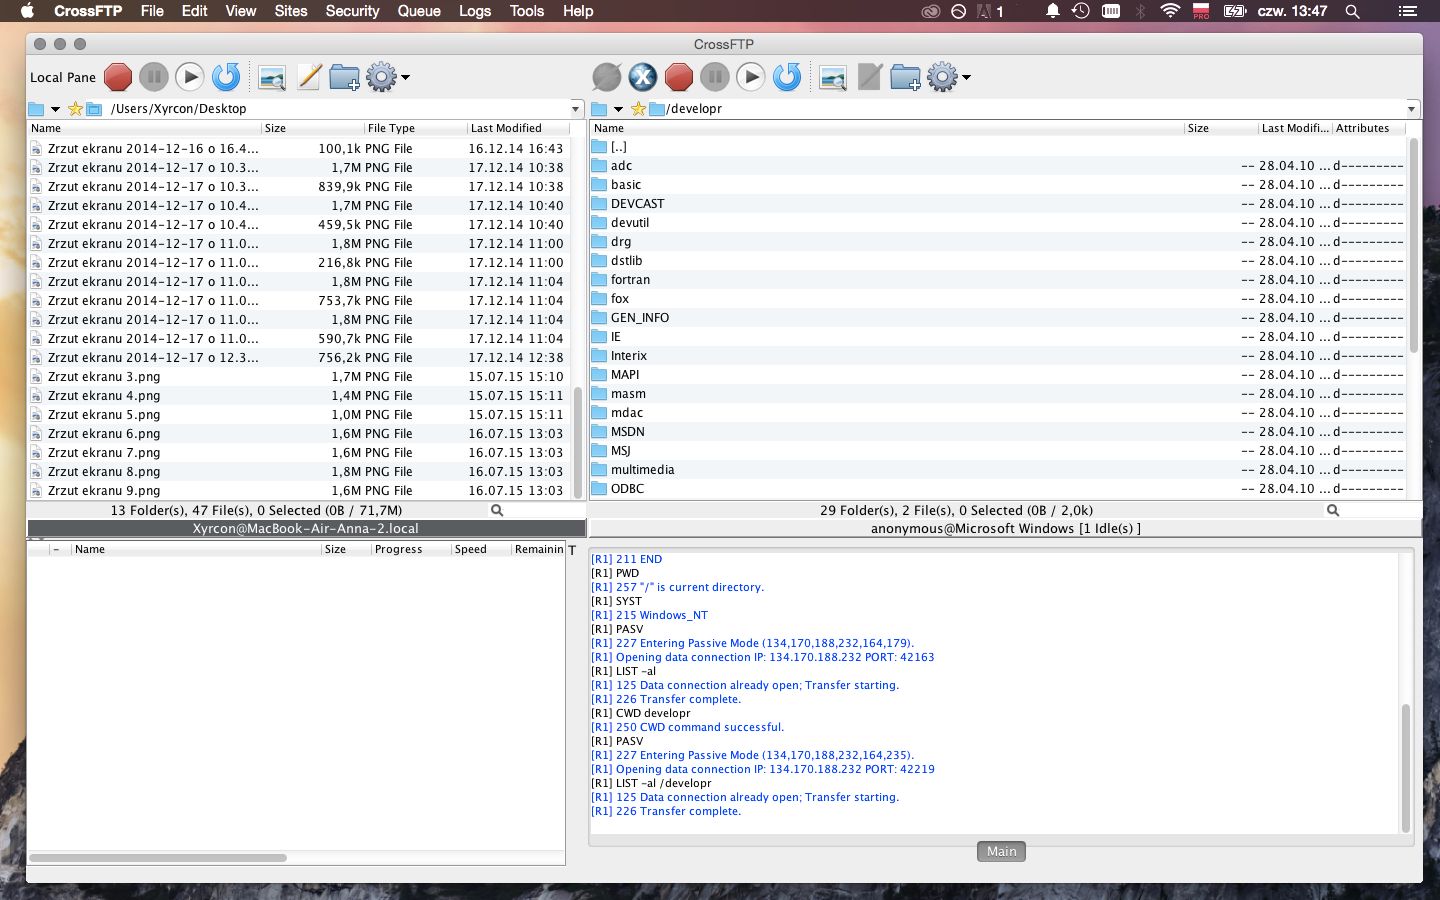This screenshot has height=900, width=1440.
Task: Open the Logs menu
Action: [475, 11]
